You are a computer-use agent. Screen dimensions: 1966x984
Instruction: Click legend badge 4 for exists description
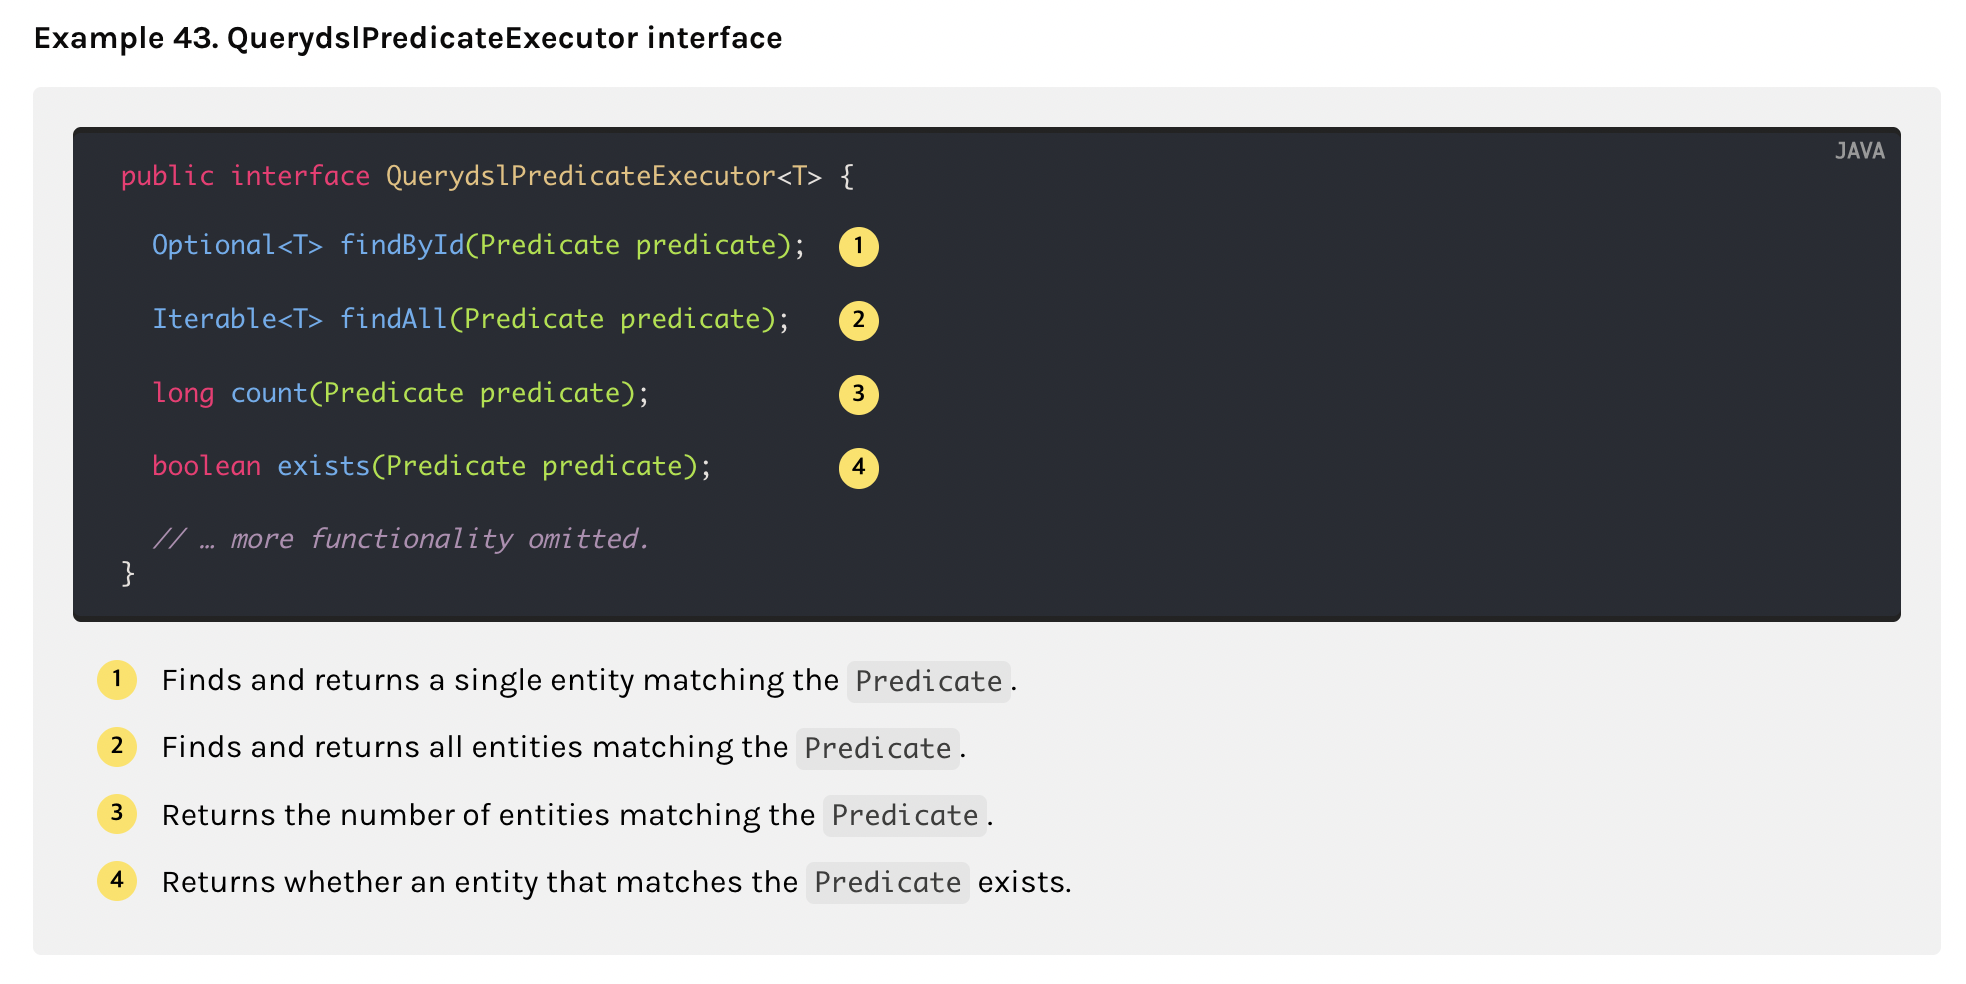117,881
